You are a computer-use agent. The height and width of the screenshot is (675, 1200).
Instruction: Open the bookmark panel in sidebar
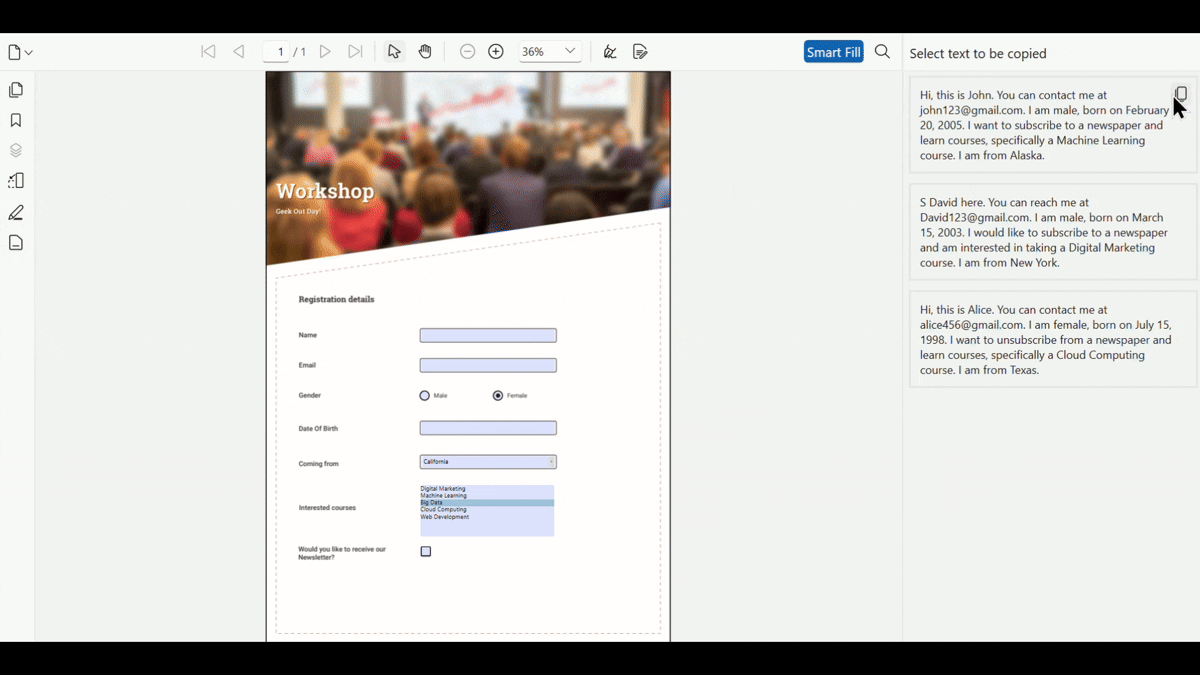click(x=16, y=120)
